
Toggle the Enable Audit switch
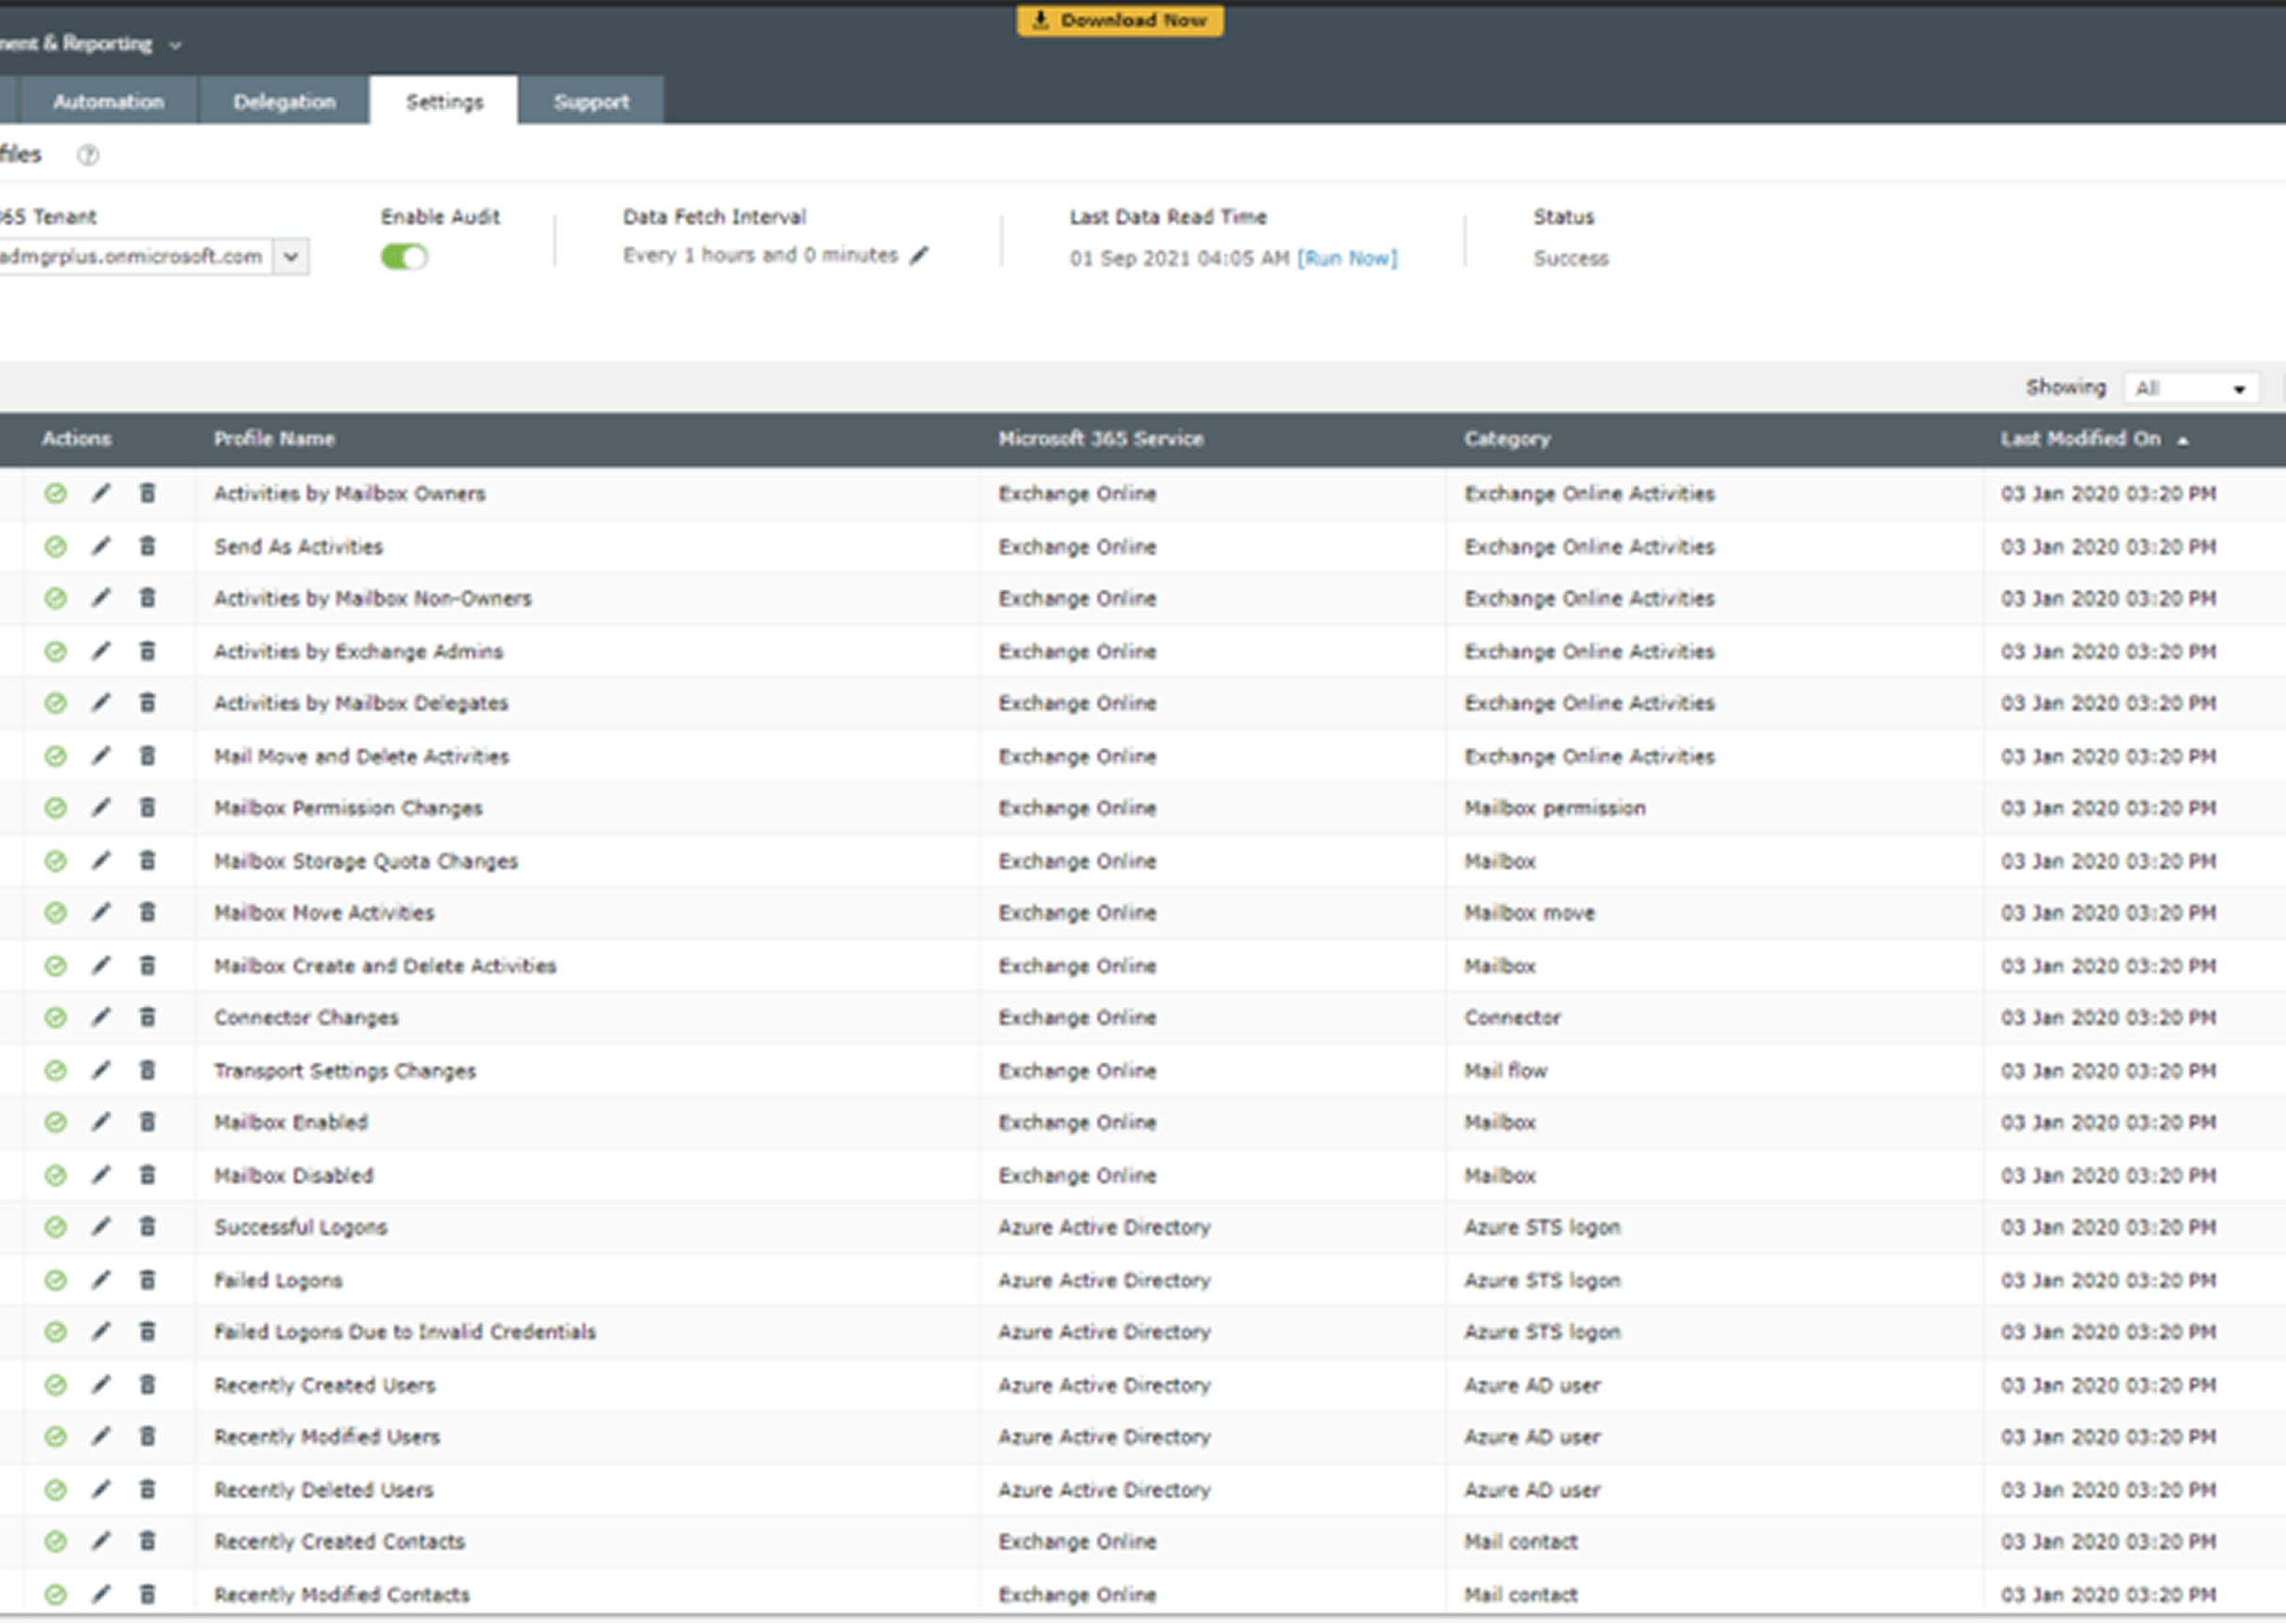(404, 257)
